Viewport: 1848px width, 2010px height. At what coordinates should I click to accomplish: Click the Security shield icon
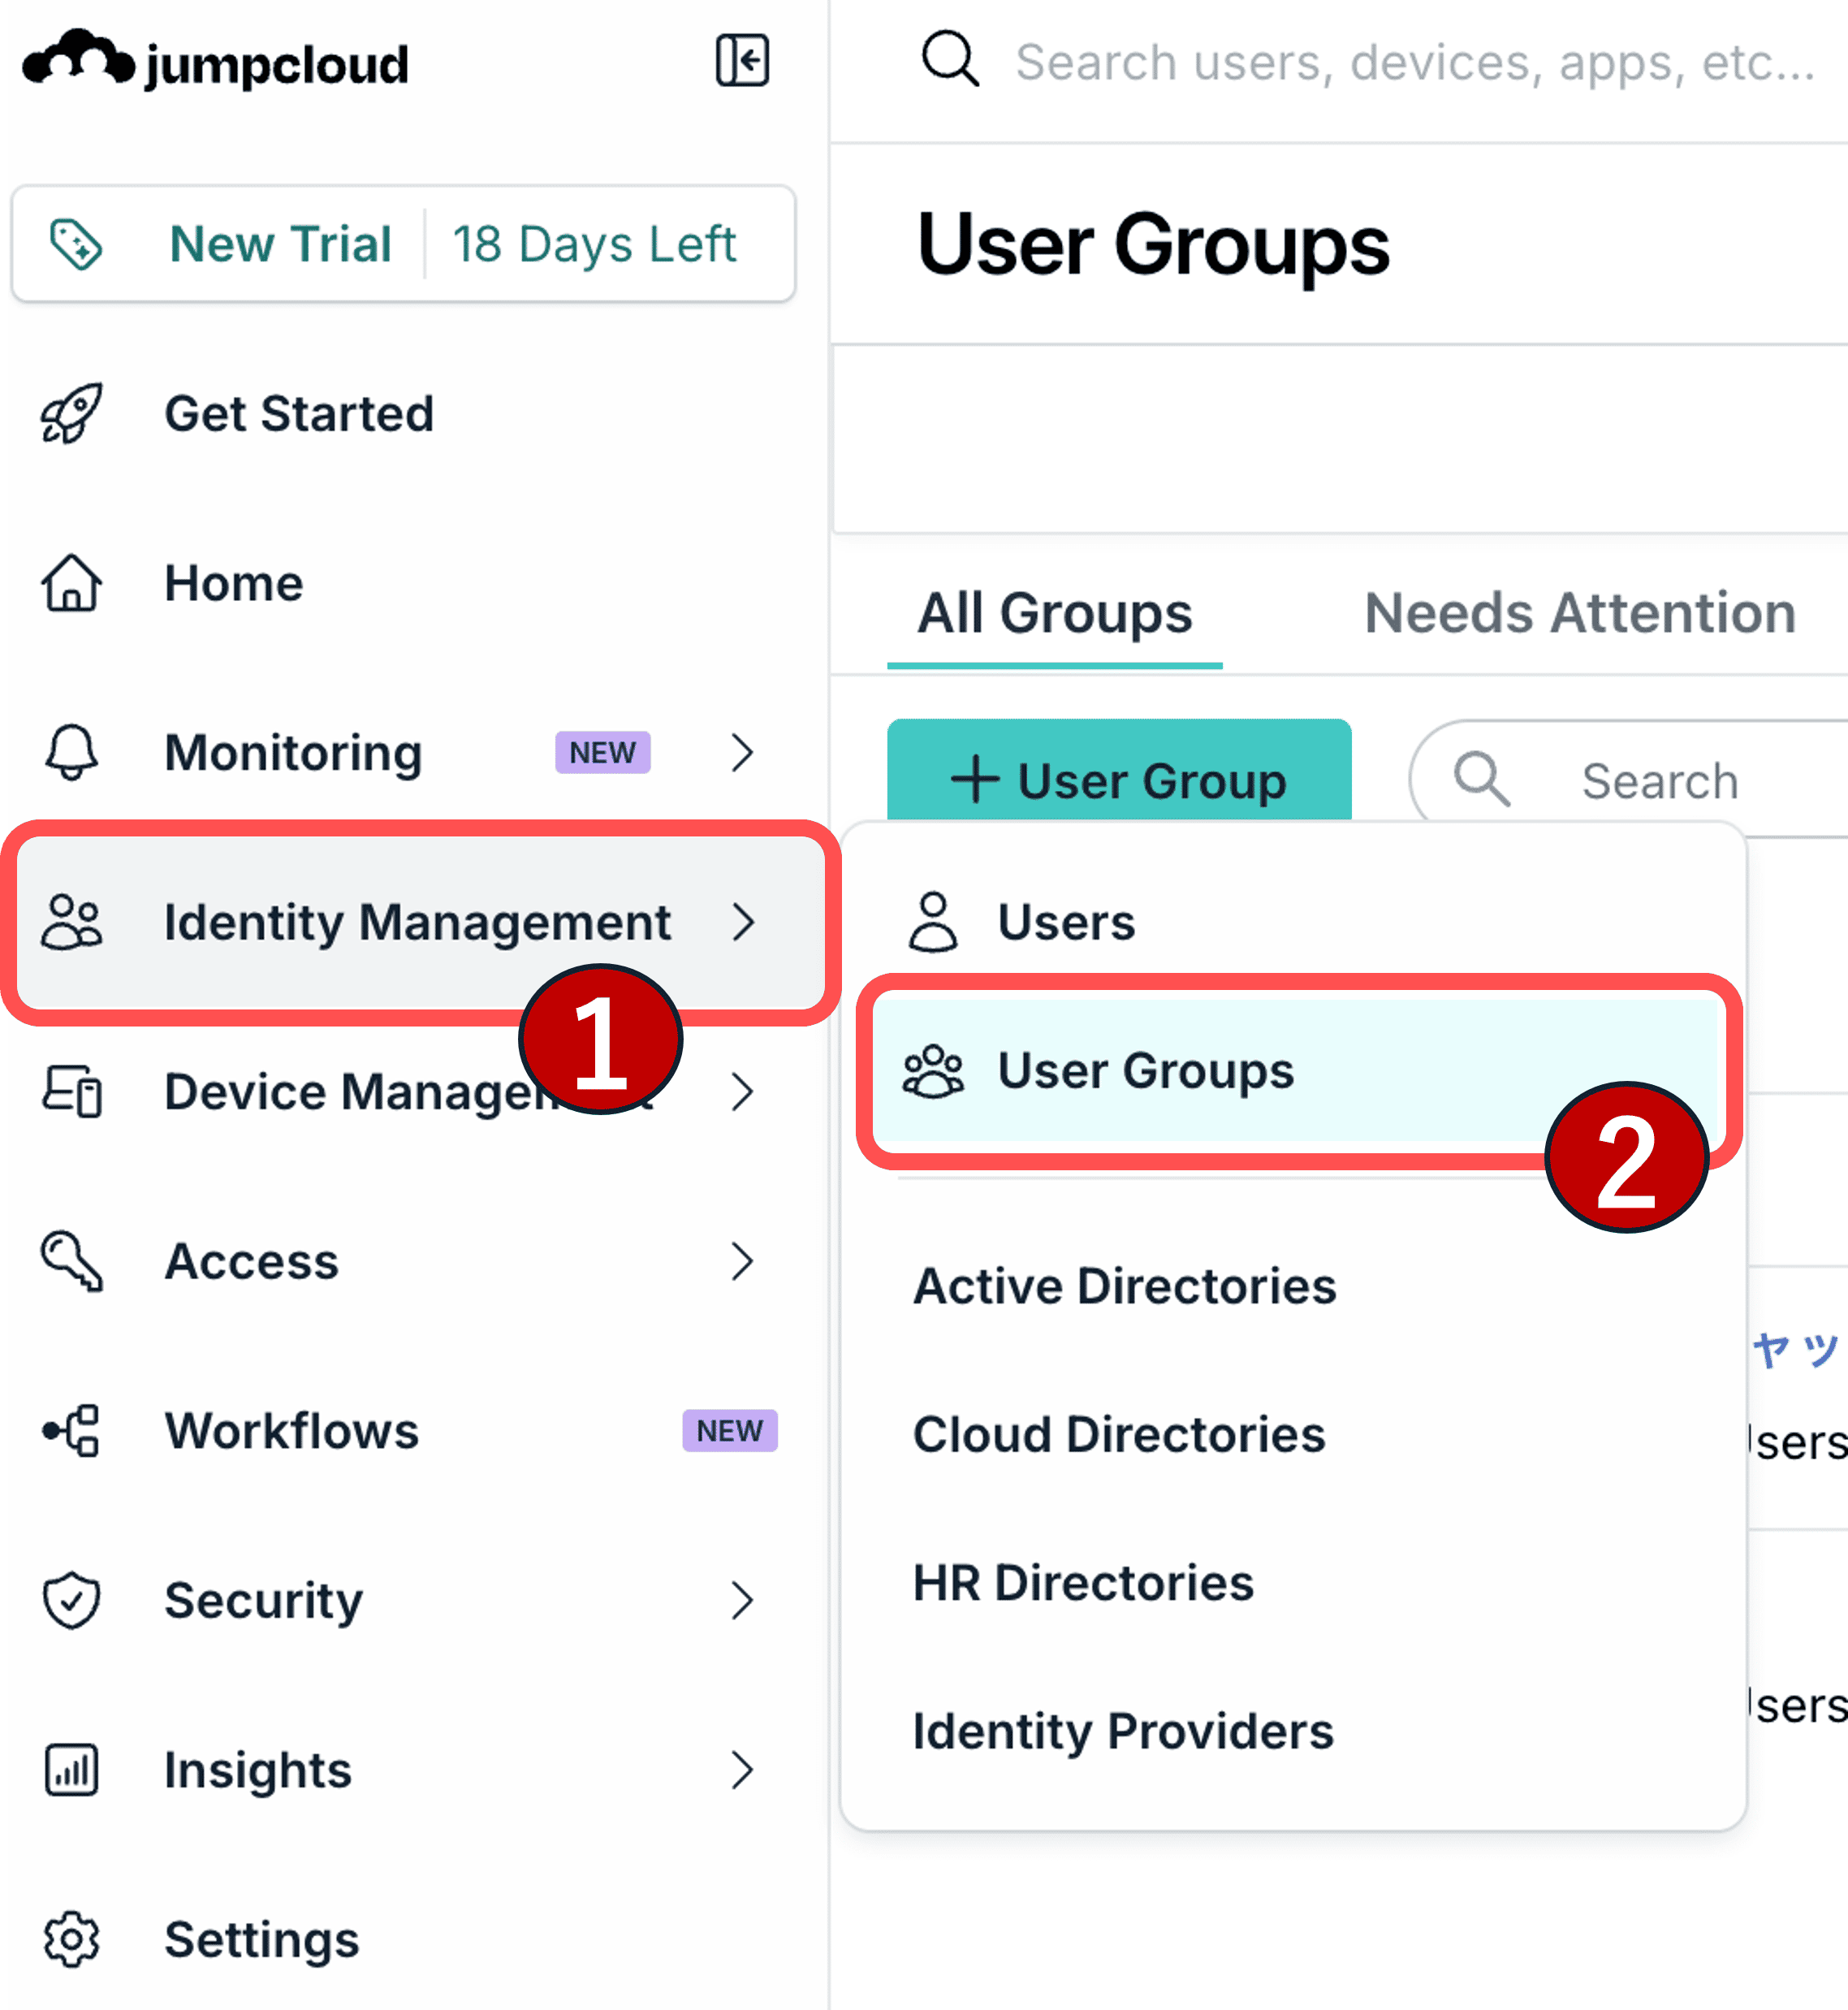click(x=71, y=1600)
